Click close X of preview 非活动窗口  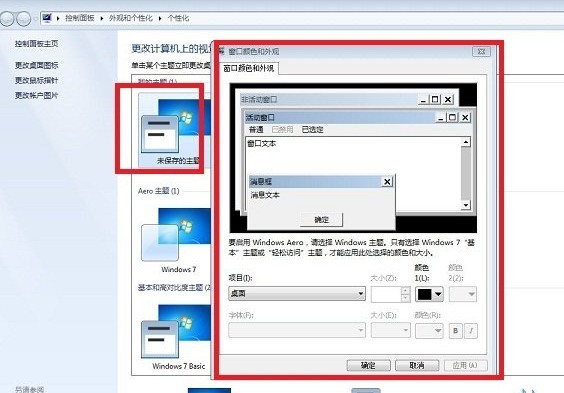[448, 99]
